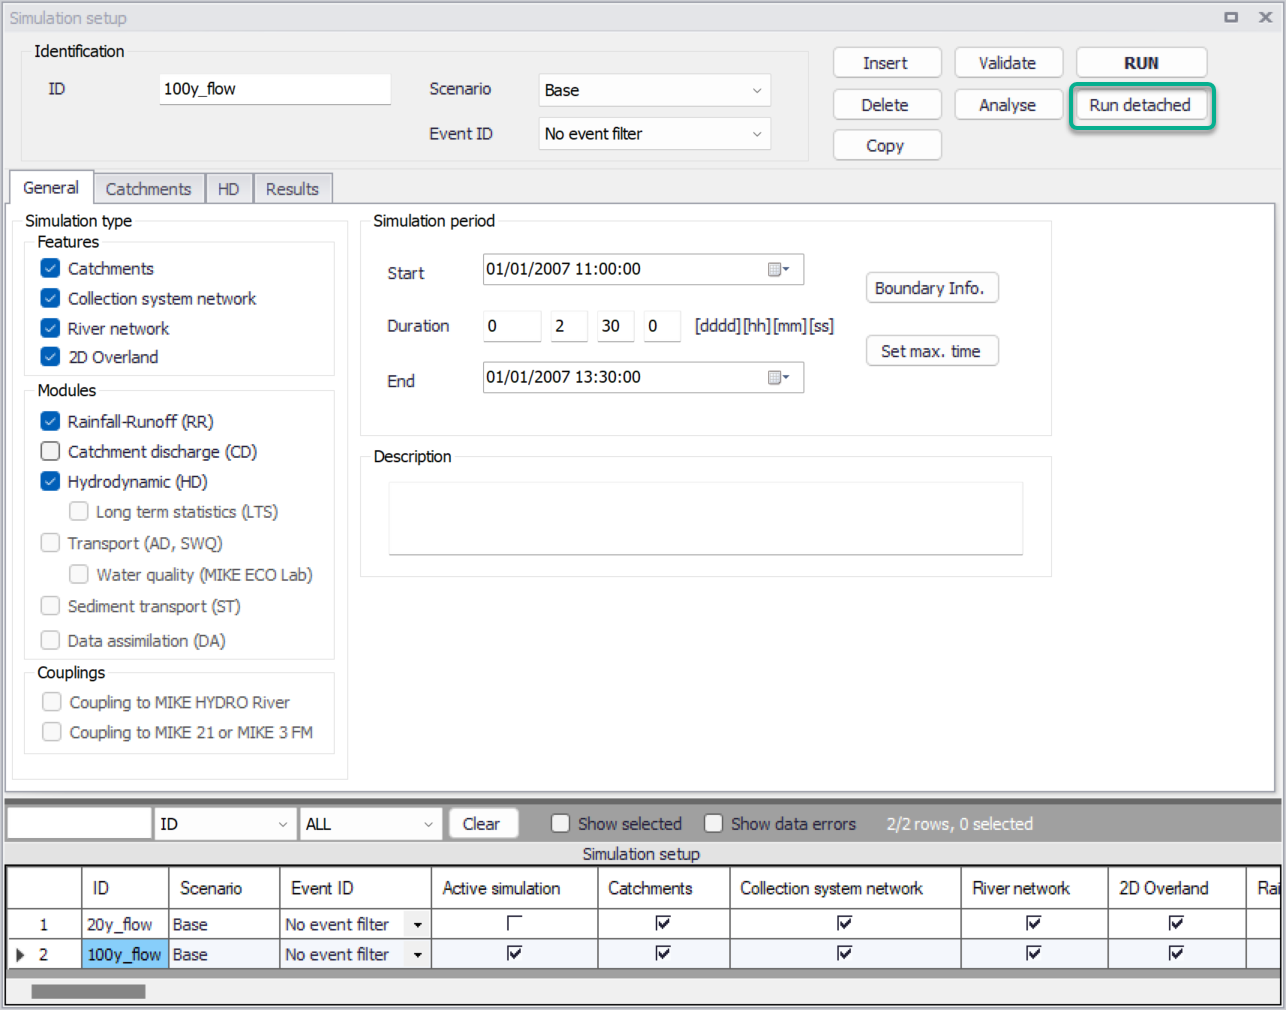Image resolution: width=1286 pixels, height=1010 pixels.
Task: Click the Delete button
Action: point(886,105)
